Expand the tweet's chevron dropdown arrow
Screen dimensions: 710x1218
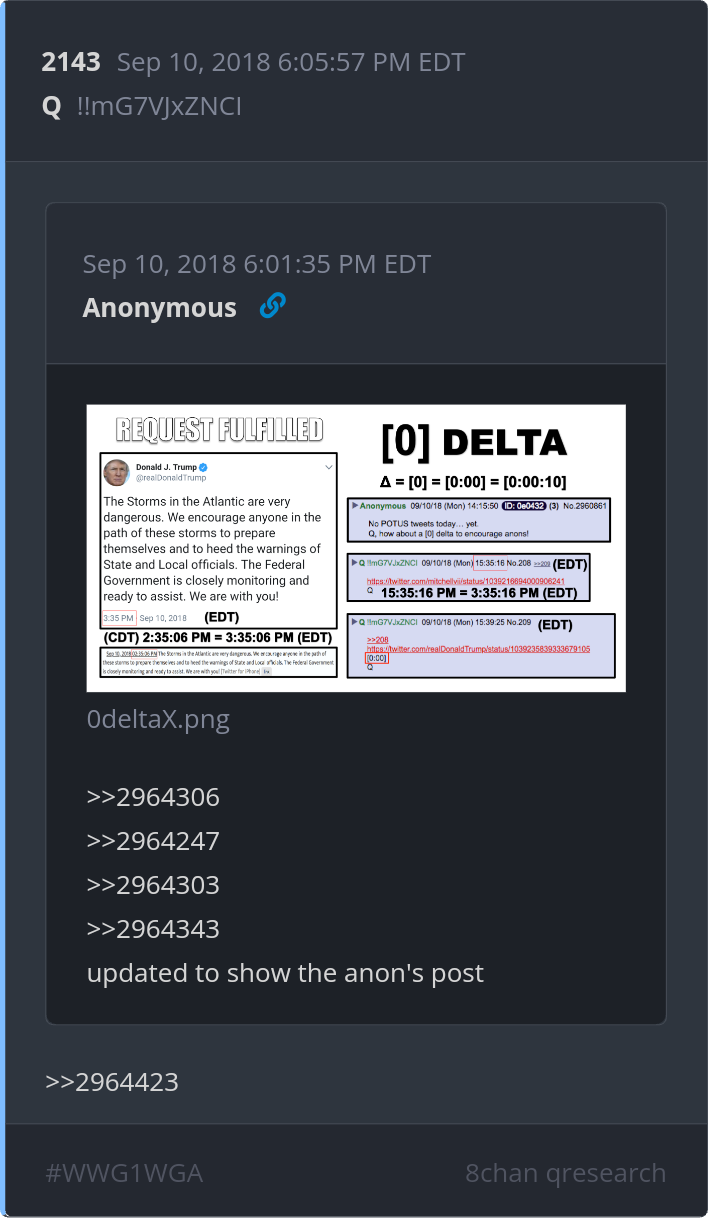coord(328,467)
